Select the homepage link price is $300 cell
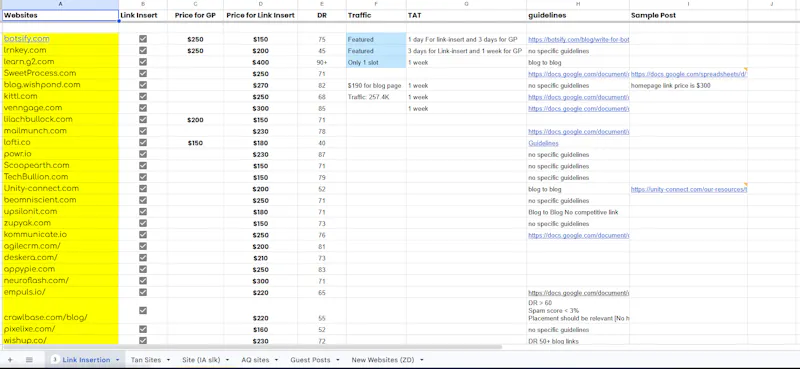Screen dimensions: 800x369 pyautogui.click(x=688, y=86)
